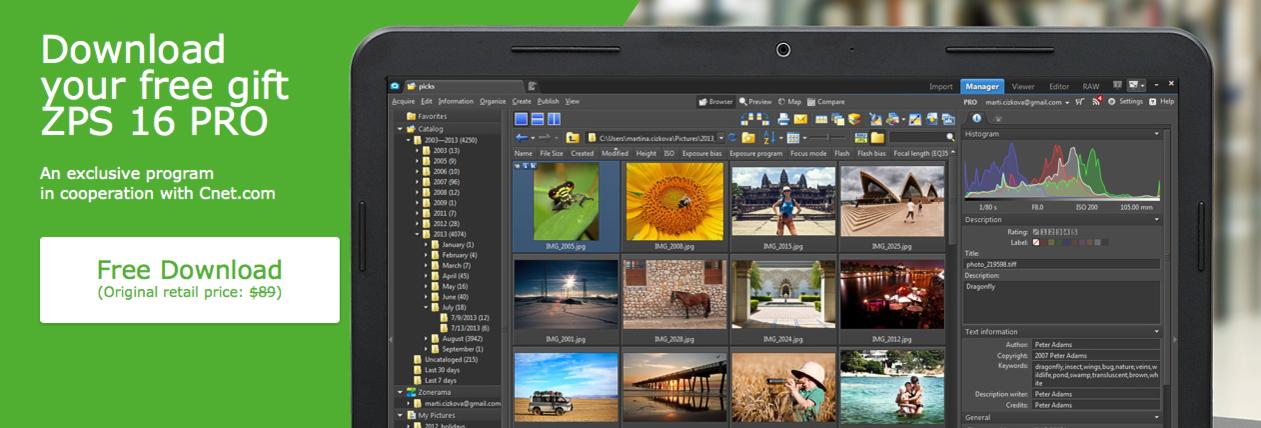The image size is (1261, 428).
Task: Expand the August (3942) folder
Action: pyautogui.click(x=425, y=338)
